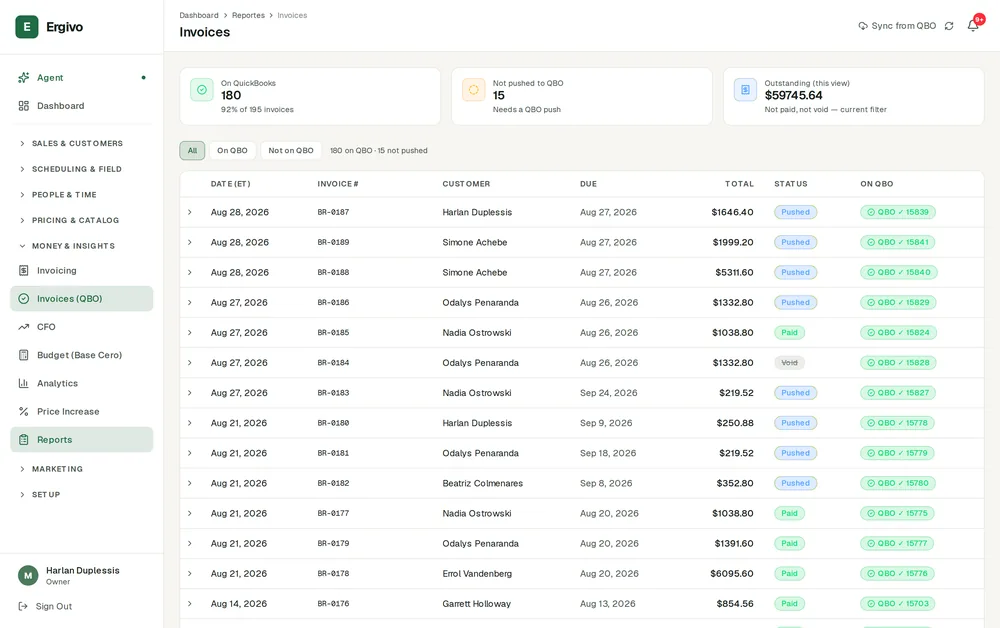Image resolution: width=1000 pixels, height=628 pixels.
Task: Click the Ergivo logo icon
Action: point(27,27)
